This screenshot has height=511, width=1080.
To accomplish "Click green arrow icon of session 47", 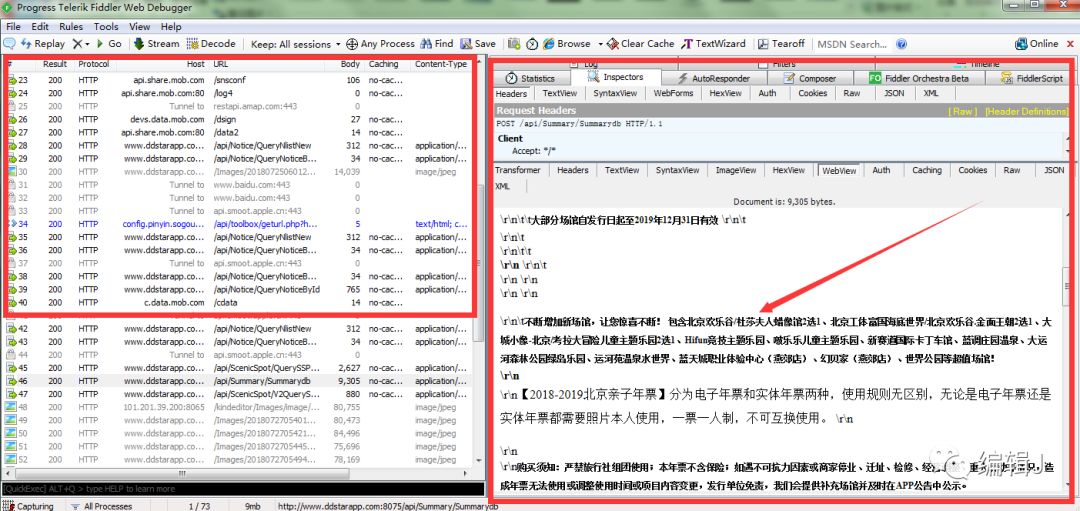I will point(12,394).
